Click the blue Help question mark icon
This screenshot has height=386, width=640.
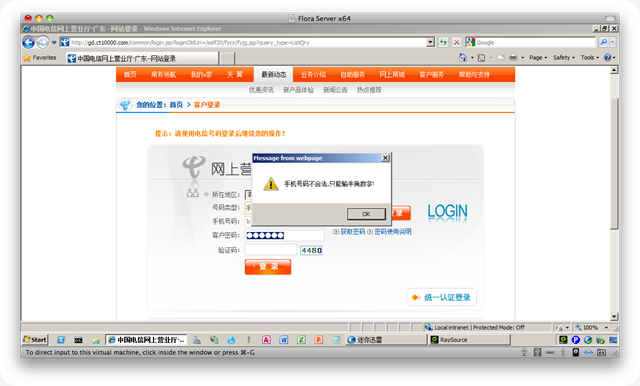[608, 58]
